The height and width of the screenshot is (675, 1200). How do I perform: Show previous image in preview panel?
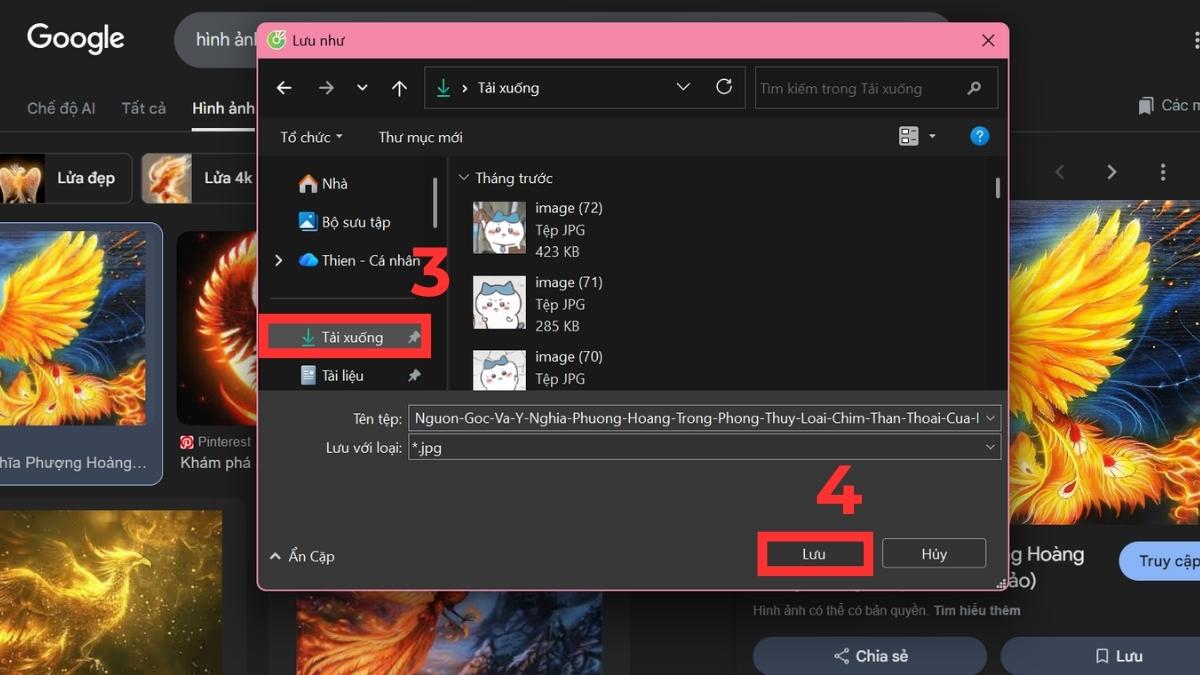pos(1059,172)
